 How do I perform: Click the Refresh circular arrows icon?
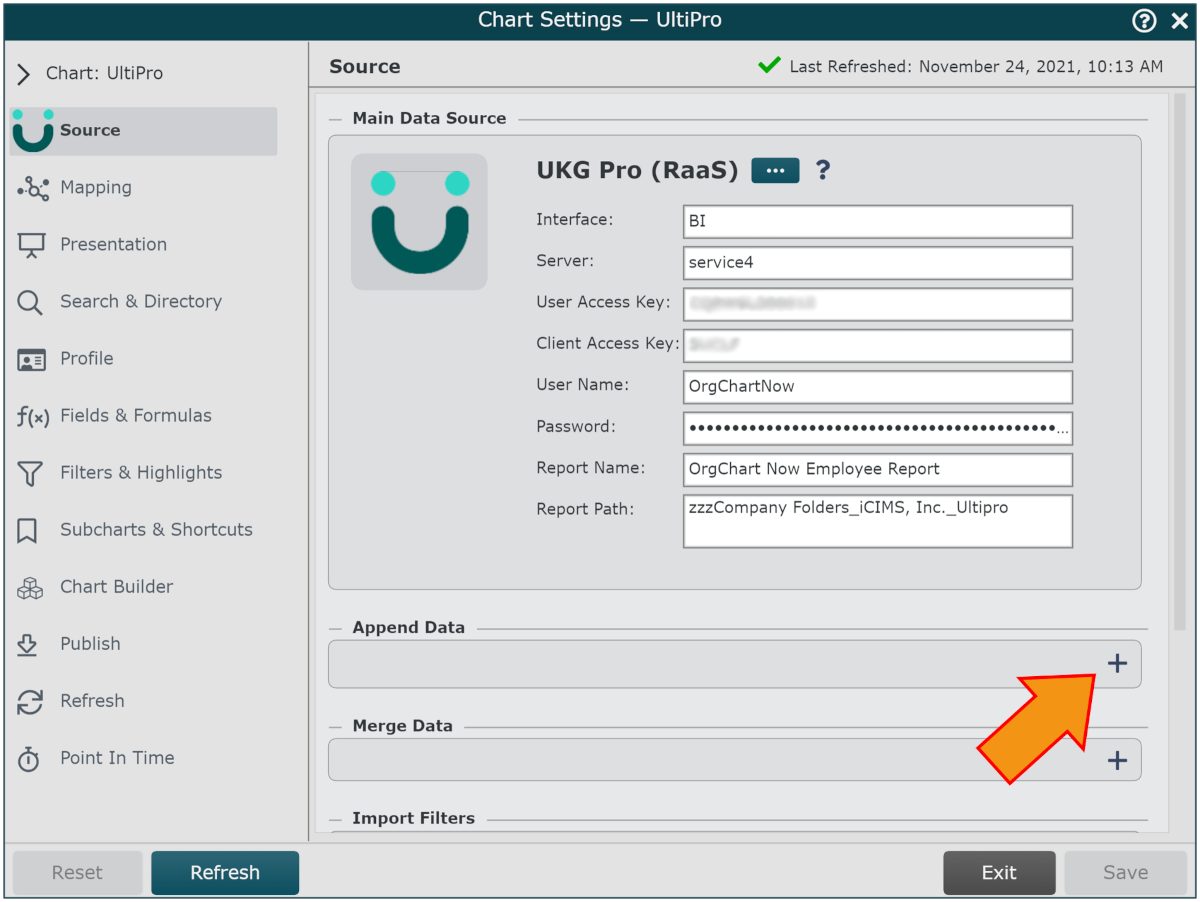[31, 702]
